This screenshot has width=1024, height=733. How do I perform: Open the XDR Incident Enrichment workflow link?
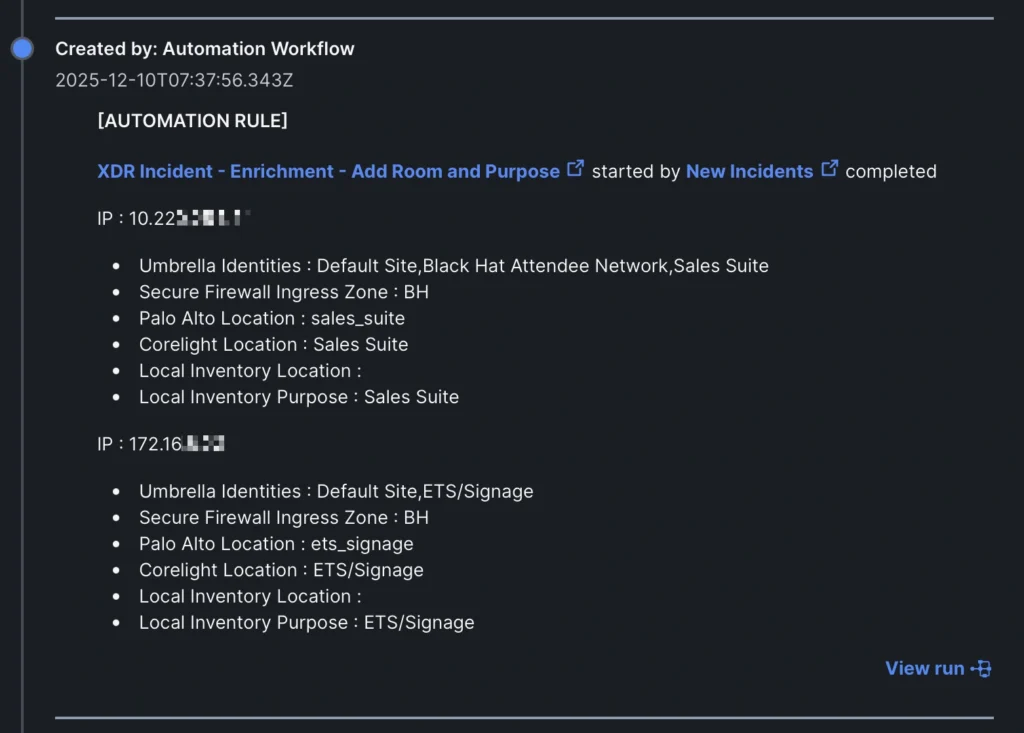coord(328,171)
